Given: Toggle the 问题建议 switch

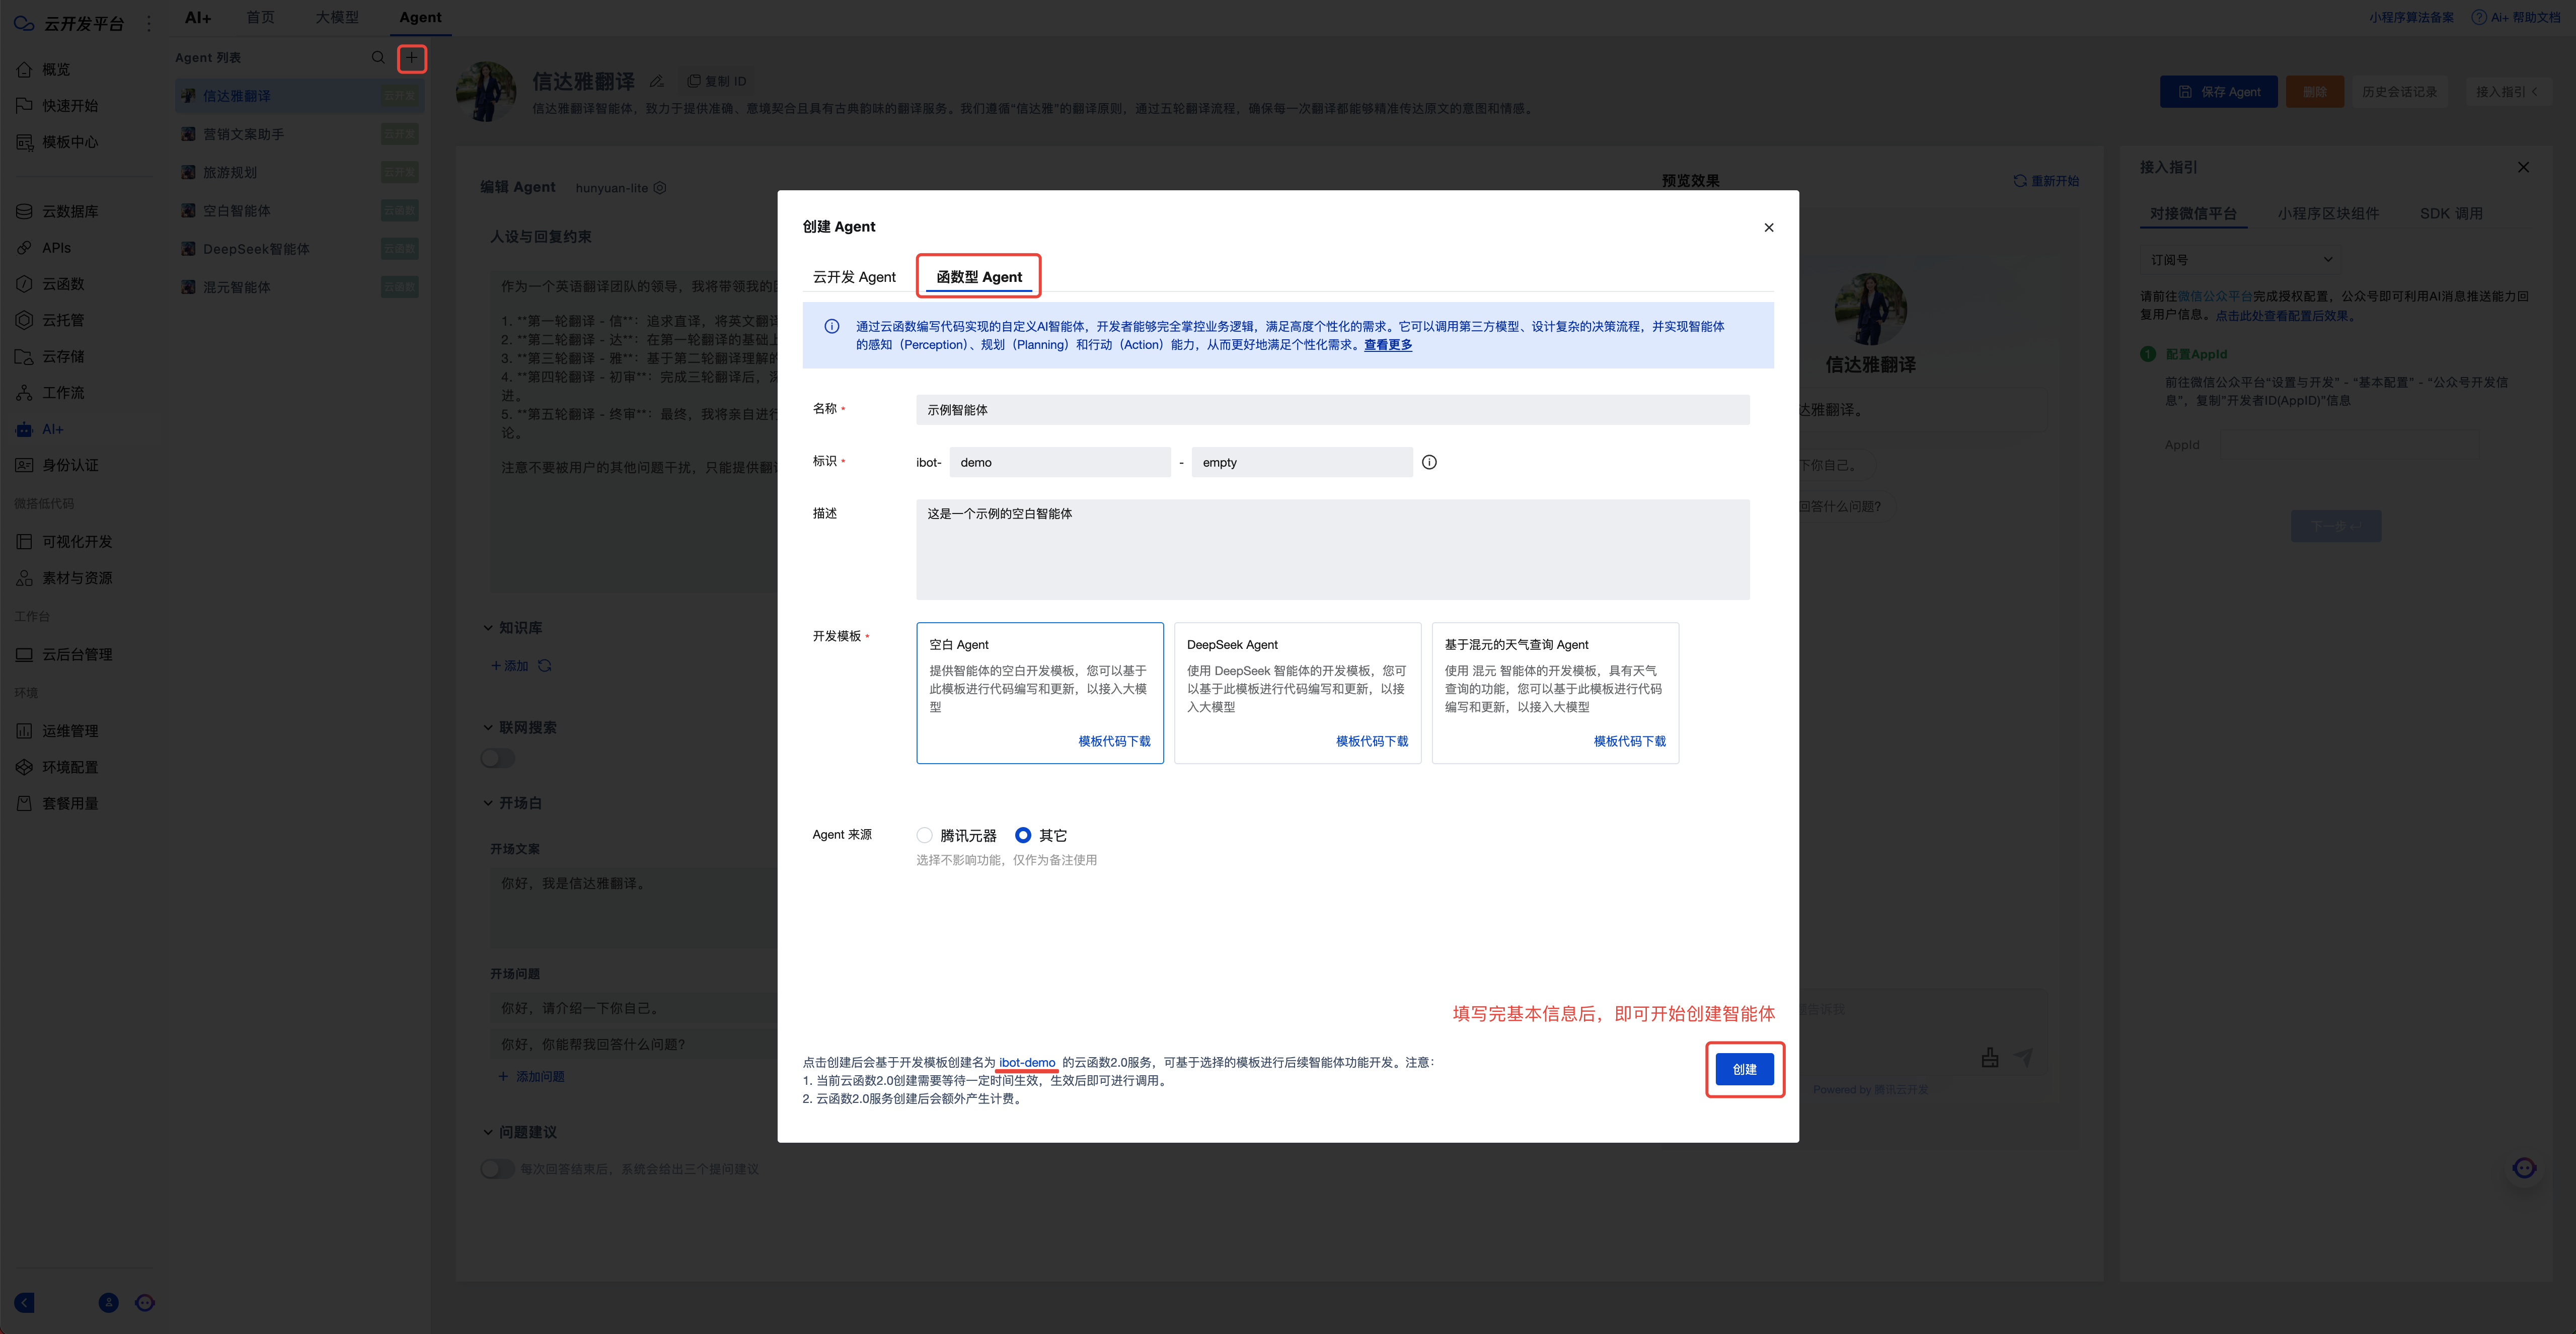Looking at the screenshot, I should click(x=497, y=1168).
